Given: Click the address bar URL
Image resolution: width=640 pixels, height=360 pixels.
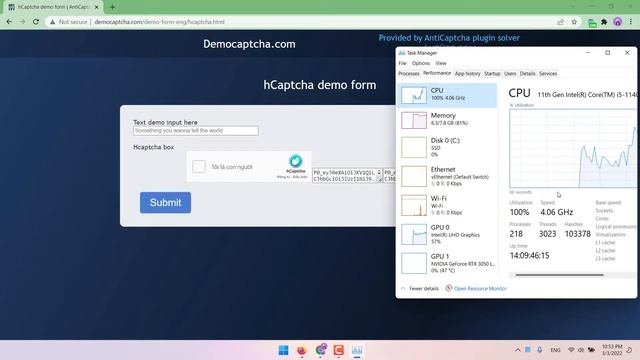Looking at the screenshot, I should pos(160,22).
